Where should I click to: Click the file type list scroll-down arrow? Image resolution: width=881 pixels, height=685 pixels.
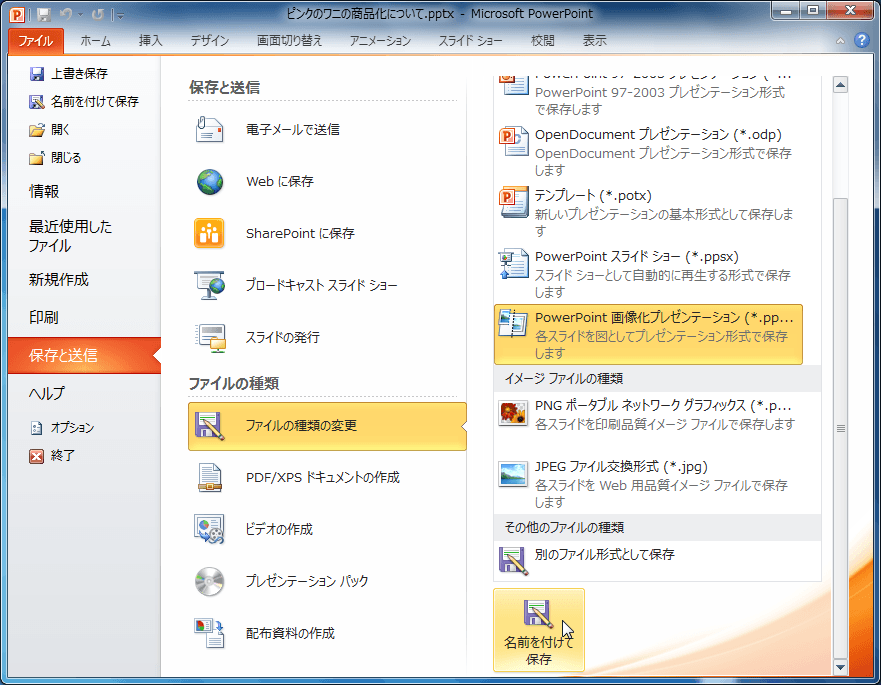click(x=841, y=668)
